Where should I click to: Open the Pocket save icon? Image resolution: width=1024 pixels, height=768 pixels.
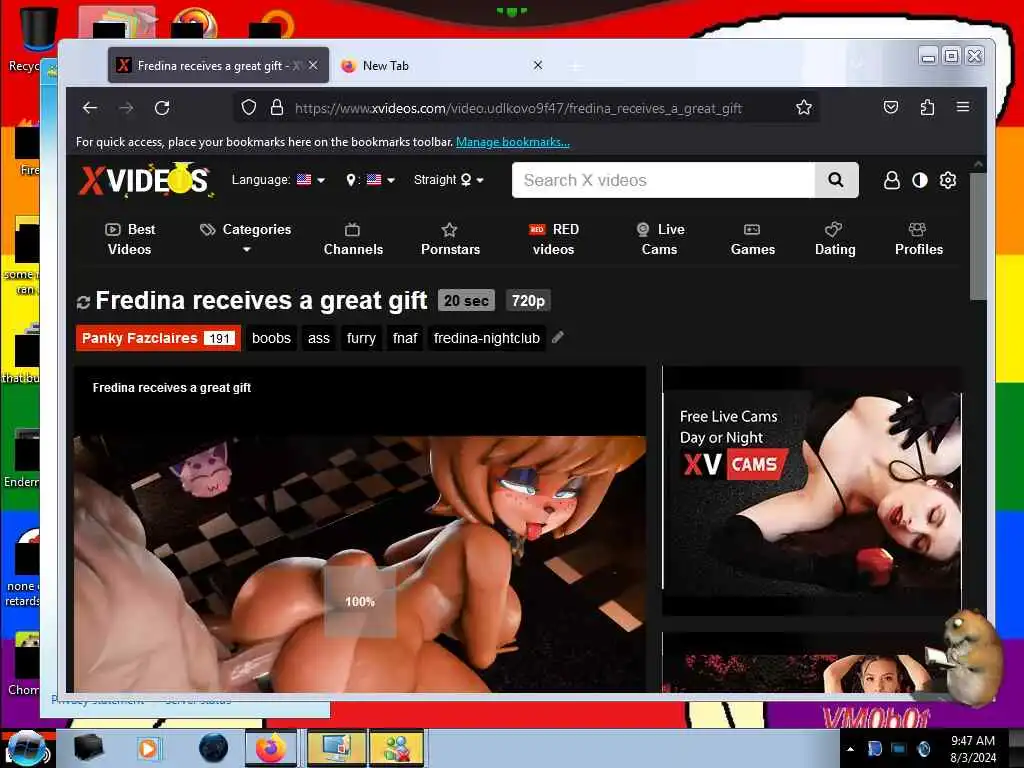click(891, 107)
